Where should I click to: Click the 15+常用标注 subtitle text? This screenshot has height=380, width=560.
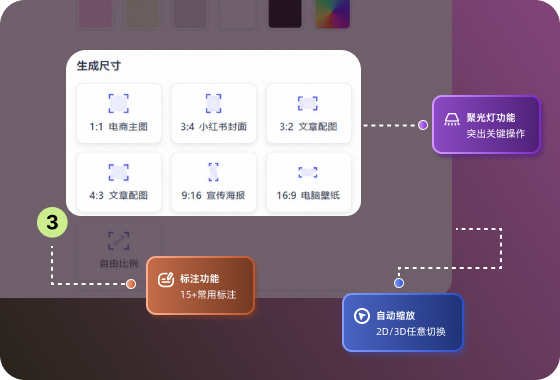tap(208, 295)
